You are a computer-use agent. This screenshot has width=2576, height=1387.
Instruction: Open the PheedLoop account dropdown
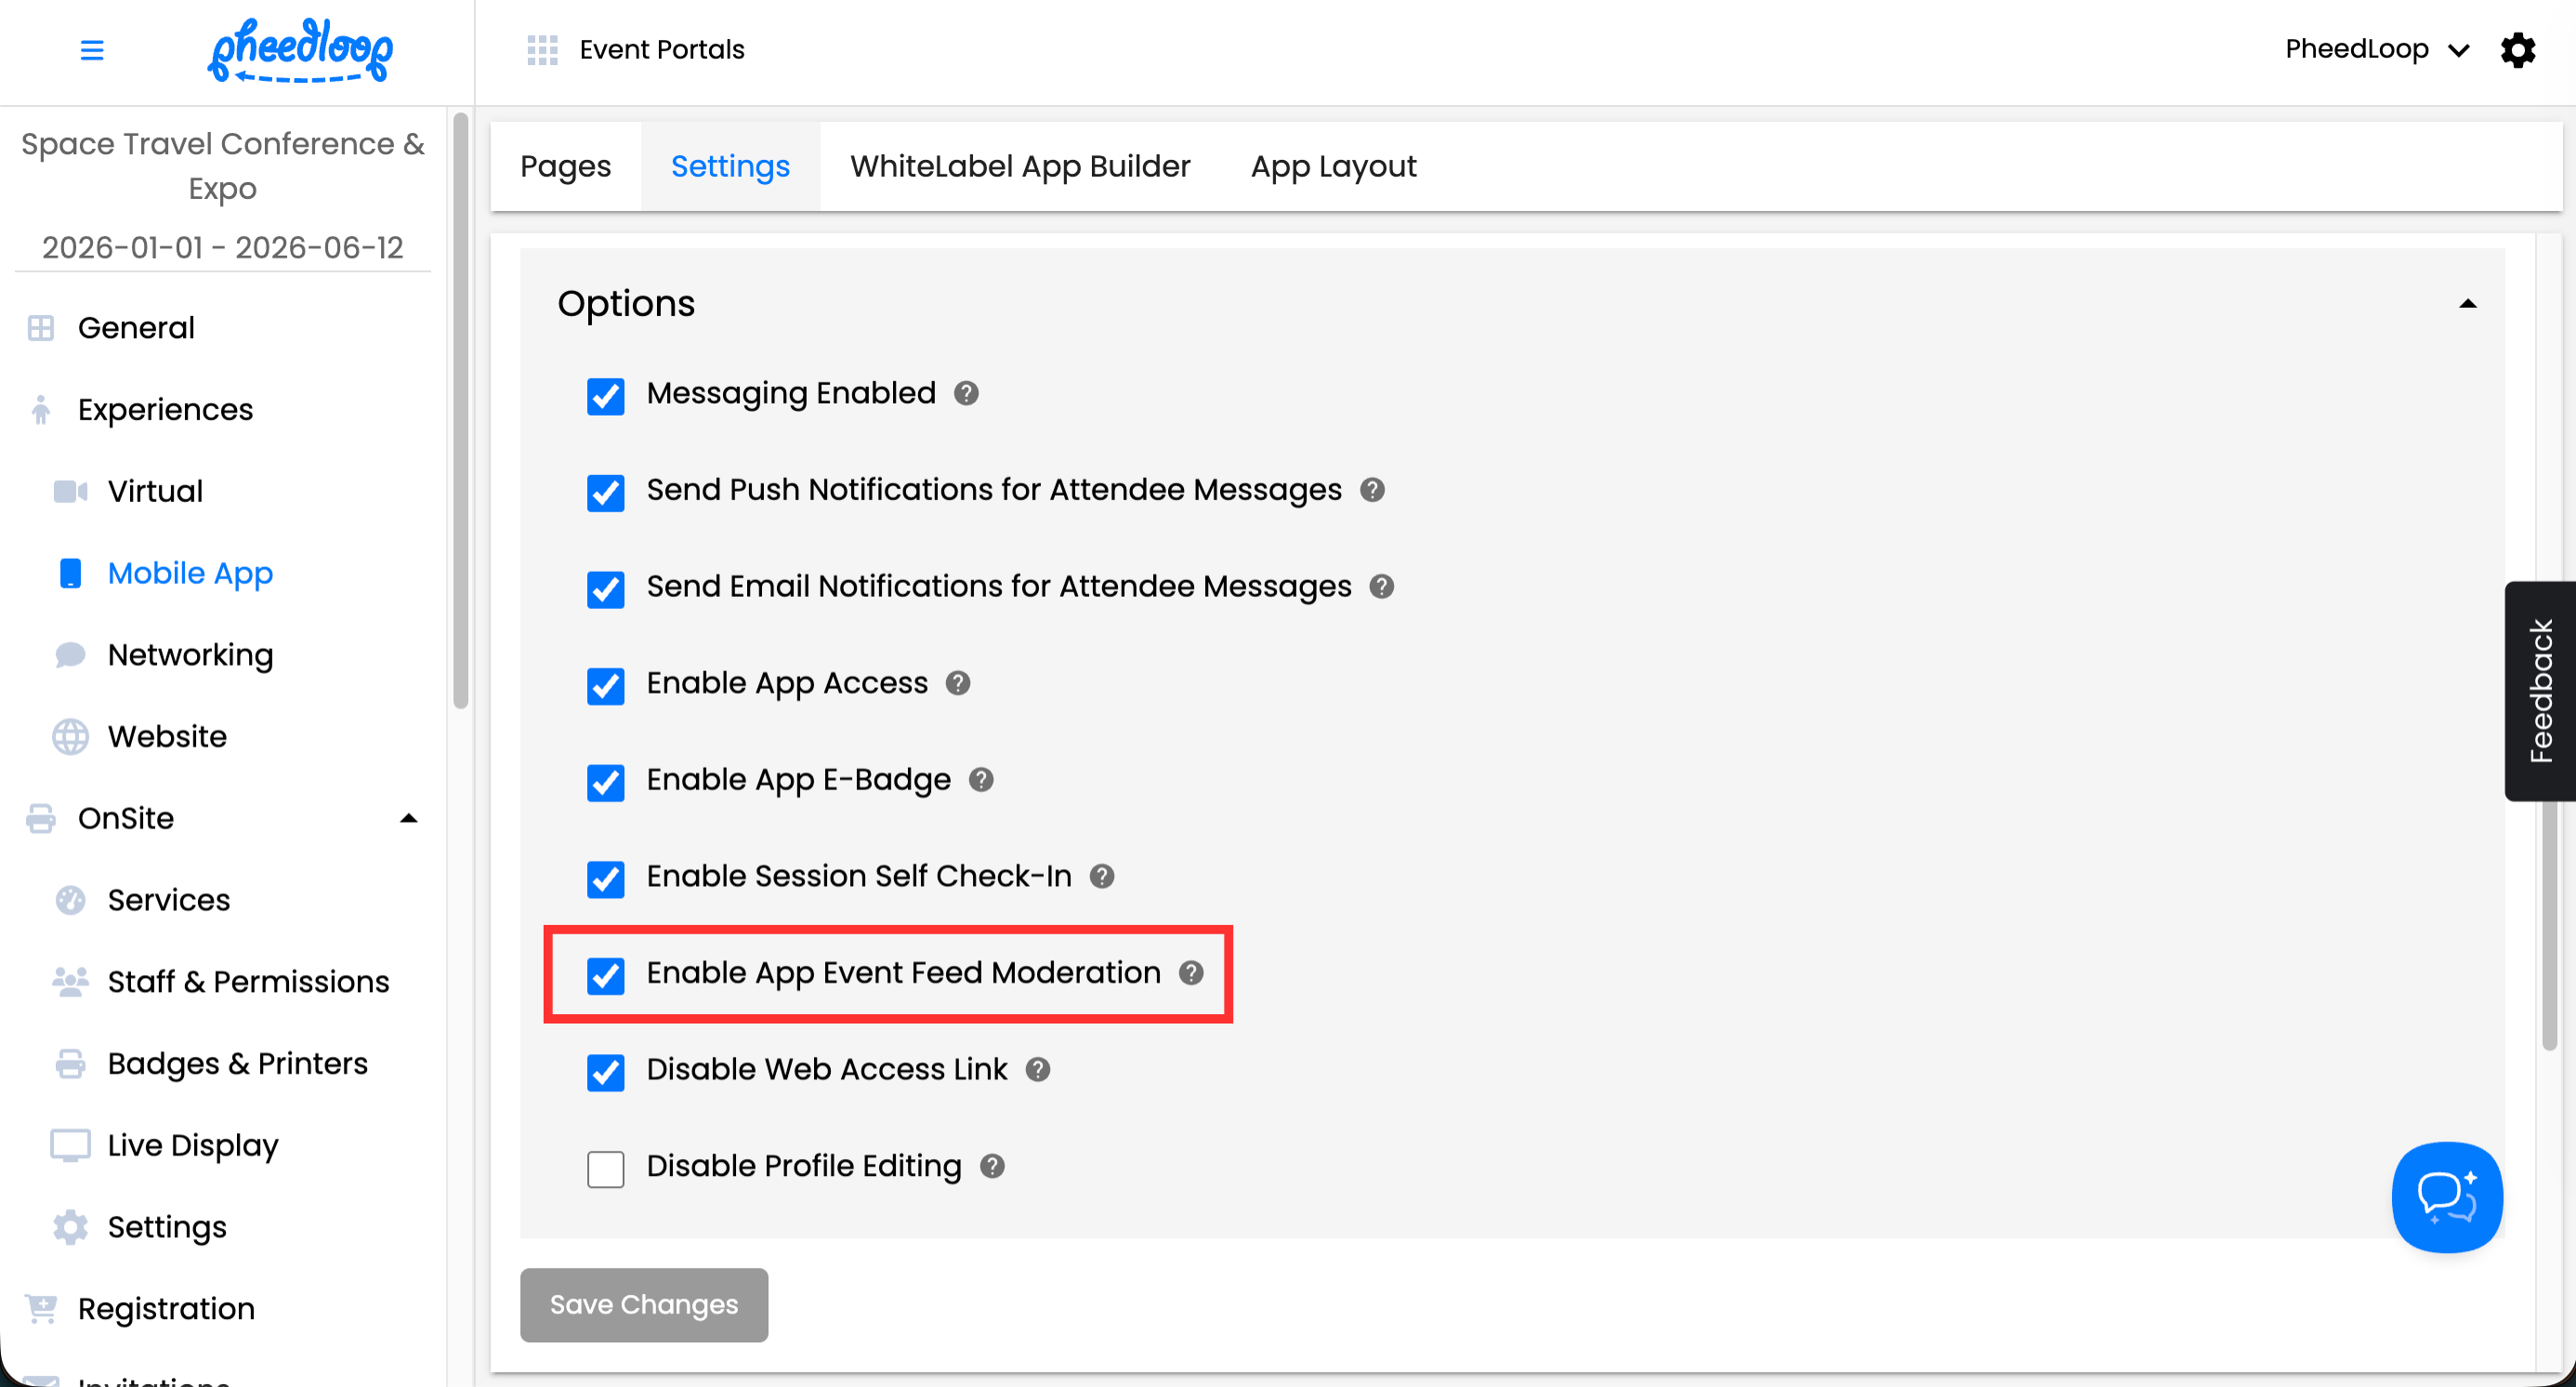[x=2376, y=50]
